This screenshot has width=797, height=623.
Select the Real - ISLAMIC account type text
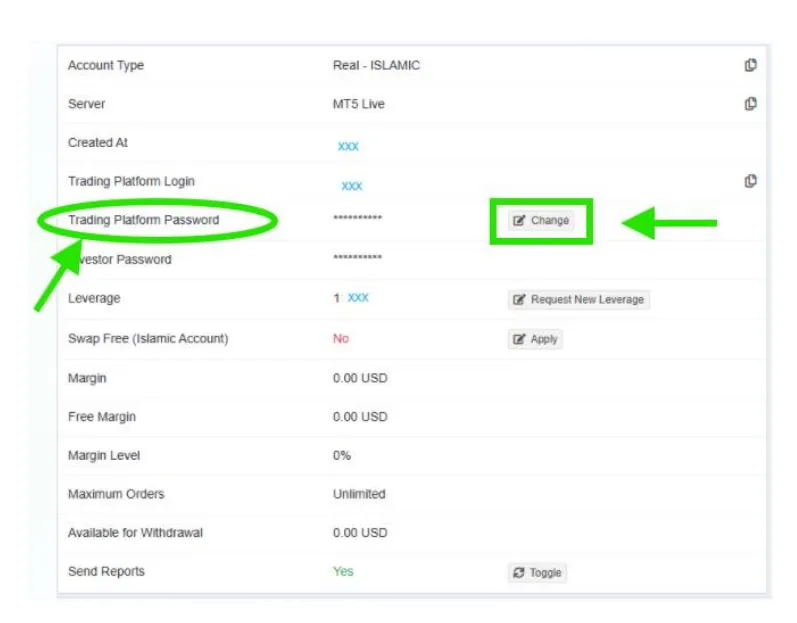(376, 66)
